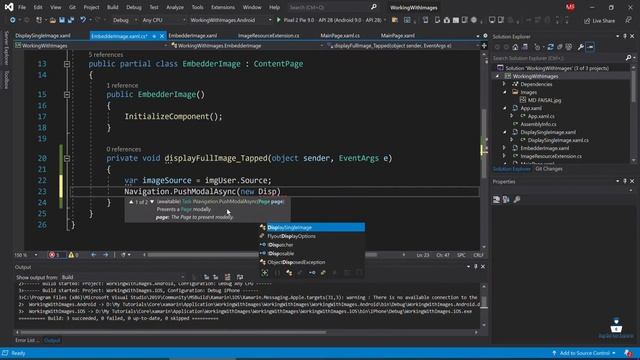Click the Open File folder icon
Screen dimensions: 640x360
[x=53, y=20]
